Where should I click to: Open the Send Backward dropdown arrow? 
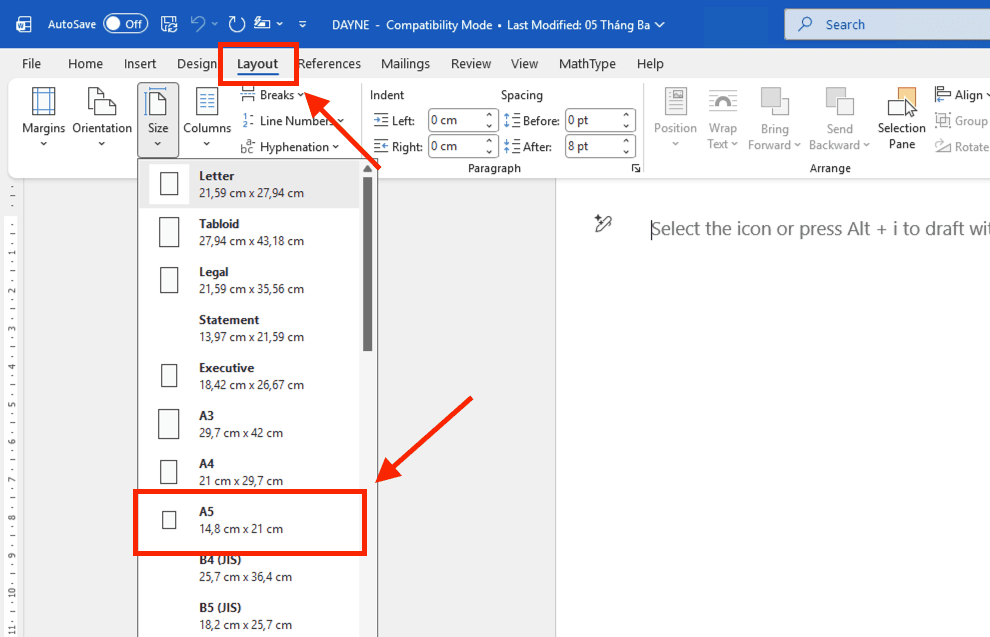(867, 145)
